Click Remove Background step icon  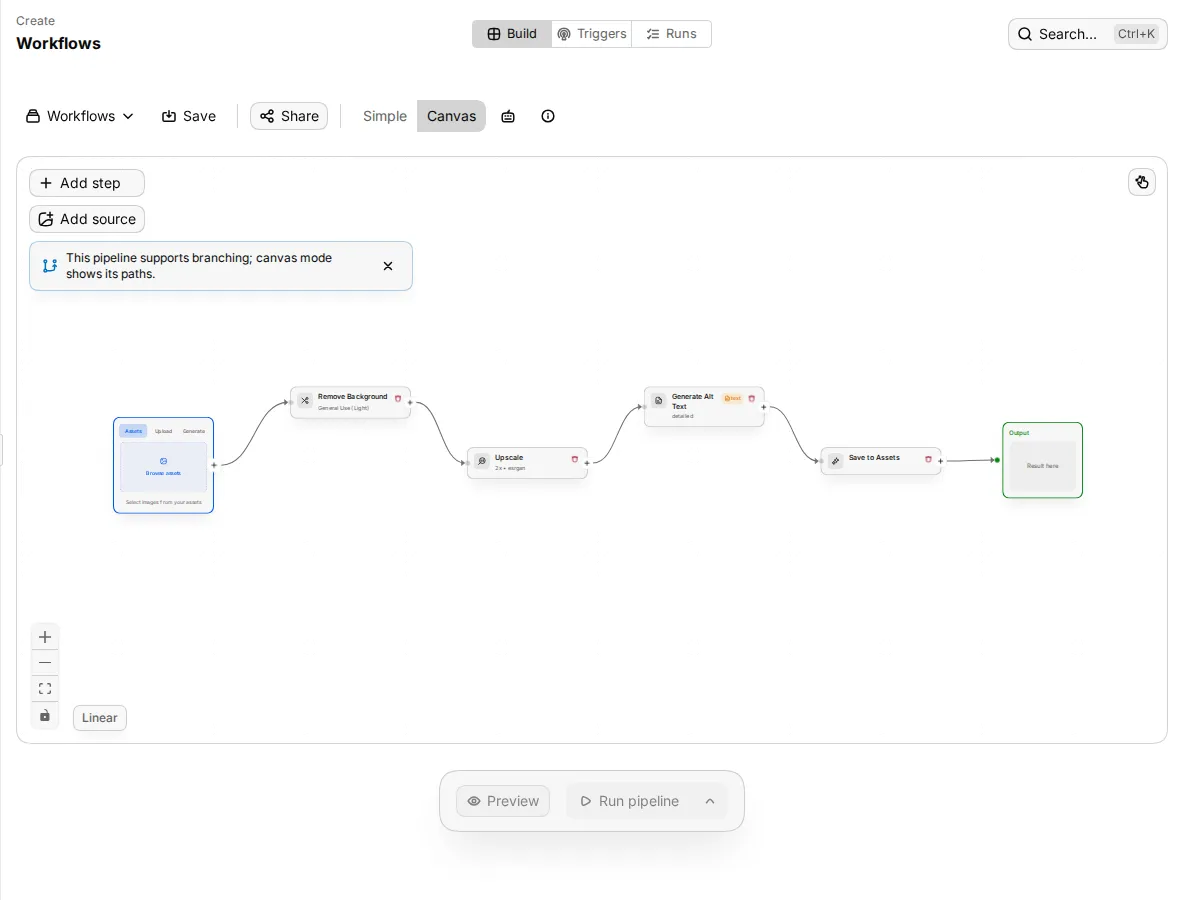click(x=305, y=401)
